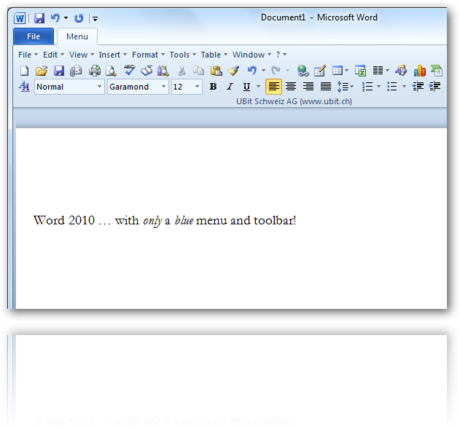Justify the paragraph text
This screenshot has height=429, width=460.
click(326, 87)
